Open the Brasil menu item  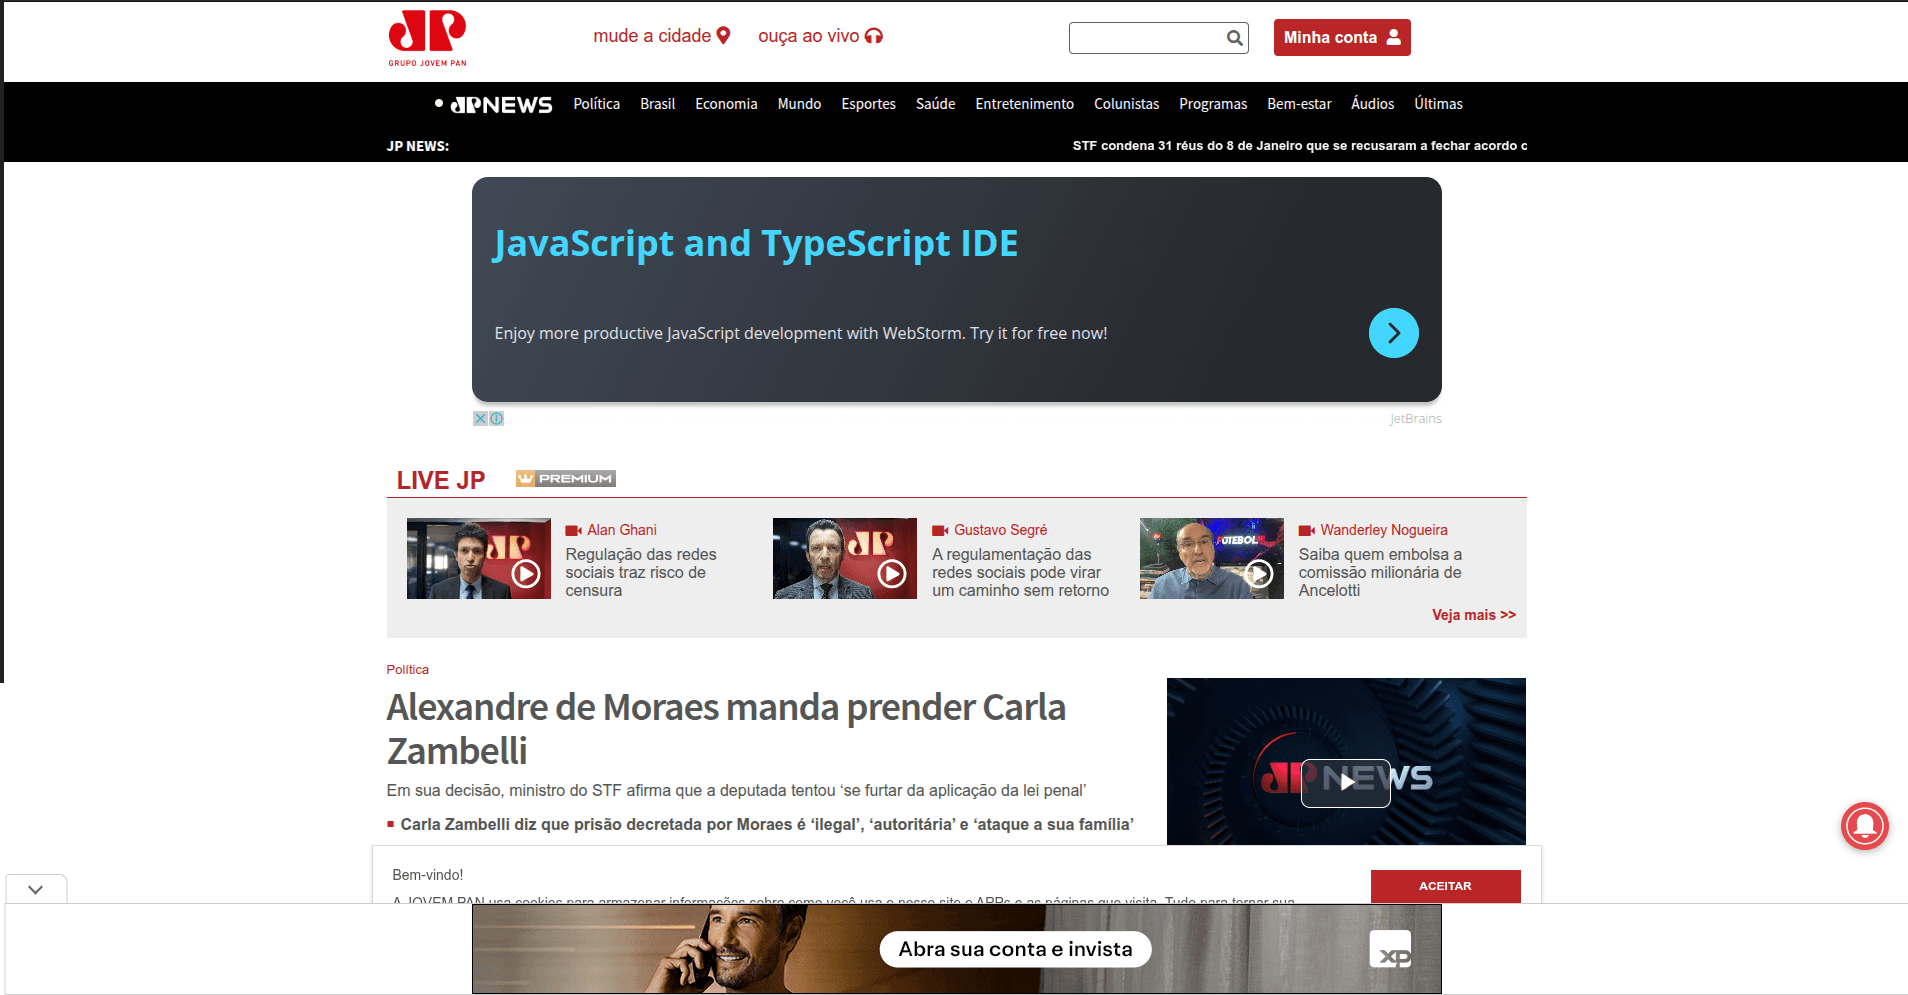click(x=658, y=104)
